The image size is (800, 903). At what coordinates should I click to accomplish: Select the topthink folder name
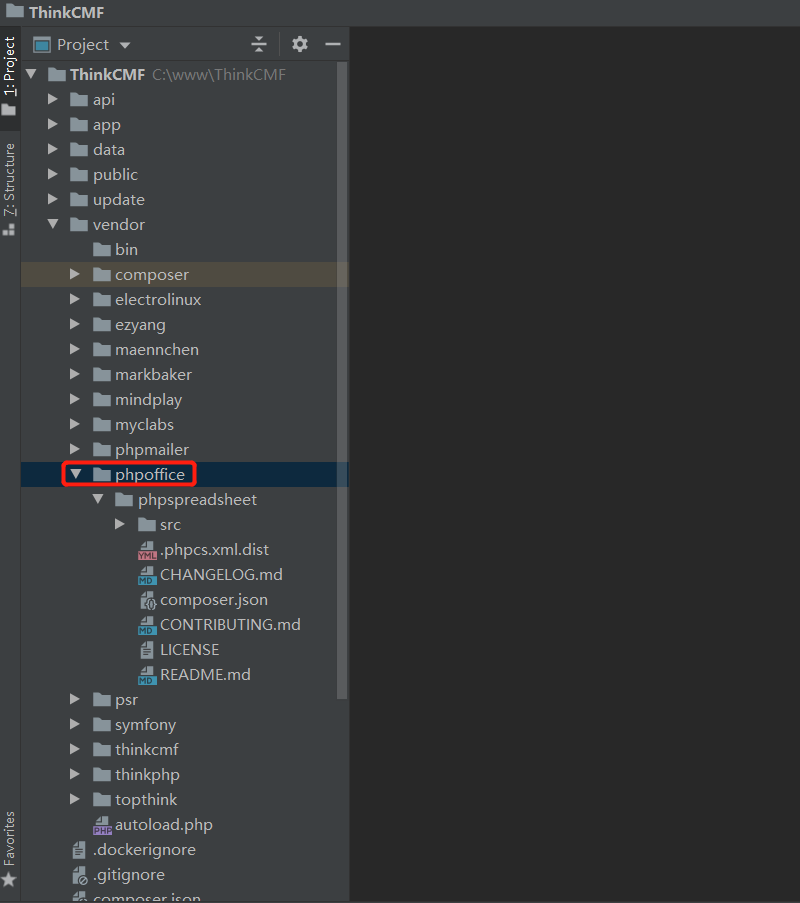pyautogui.click(x=146, y=799)
